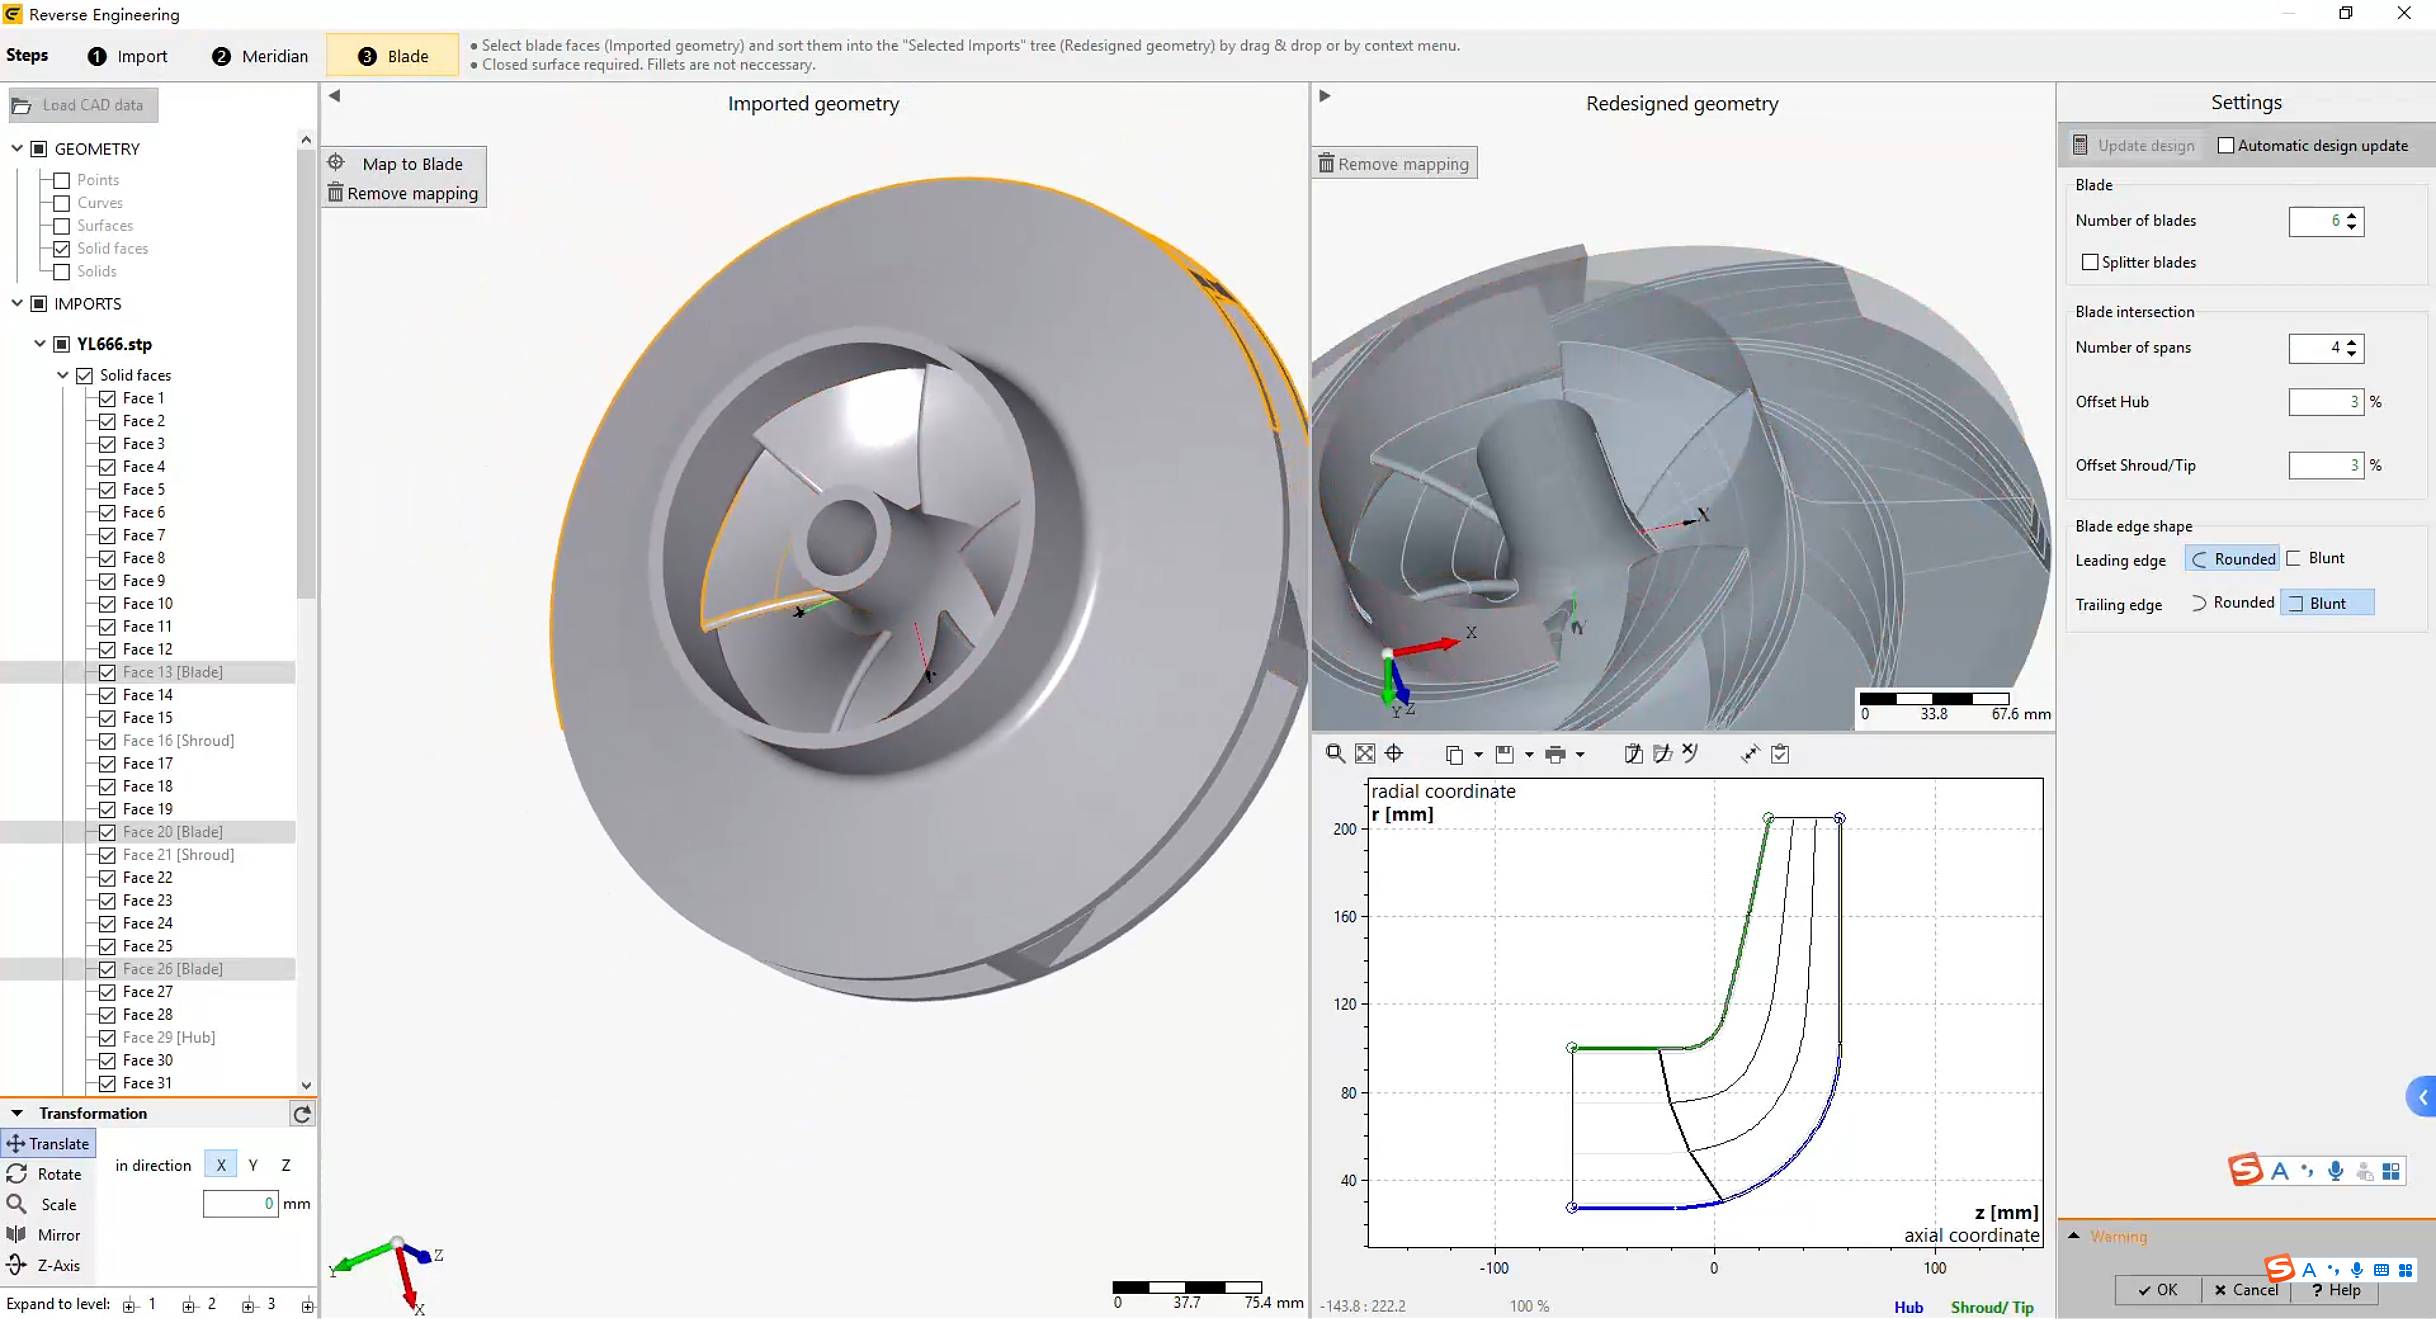Click the fit view icon in diagram toolbar
The height and width of the screenshot is (1319, 2436).
click(1365, 754)
